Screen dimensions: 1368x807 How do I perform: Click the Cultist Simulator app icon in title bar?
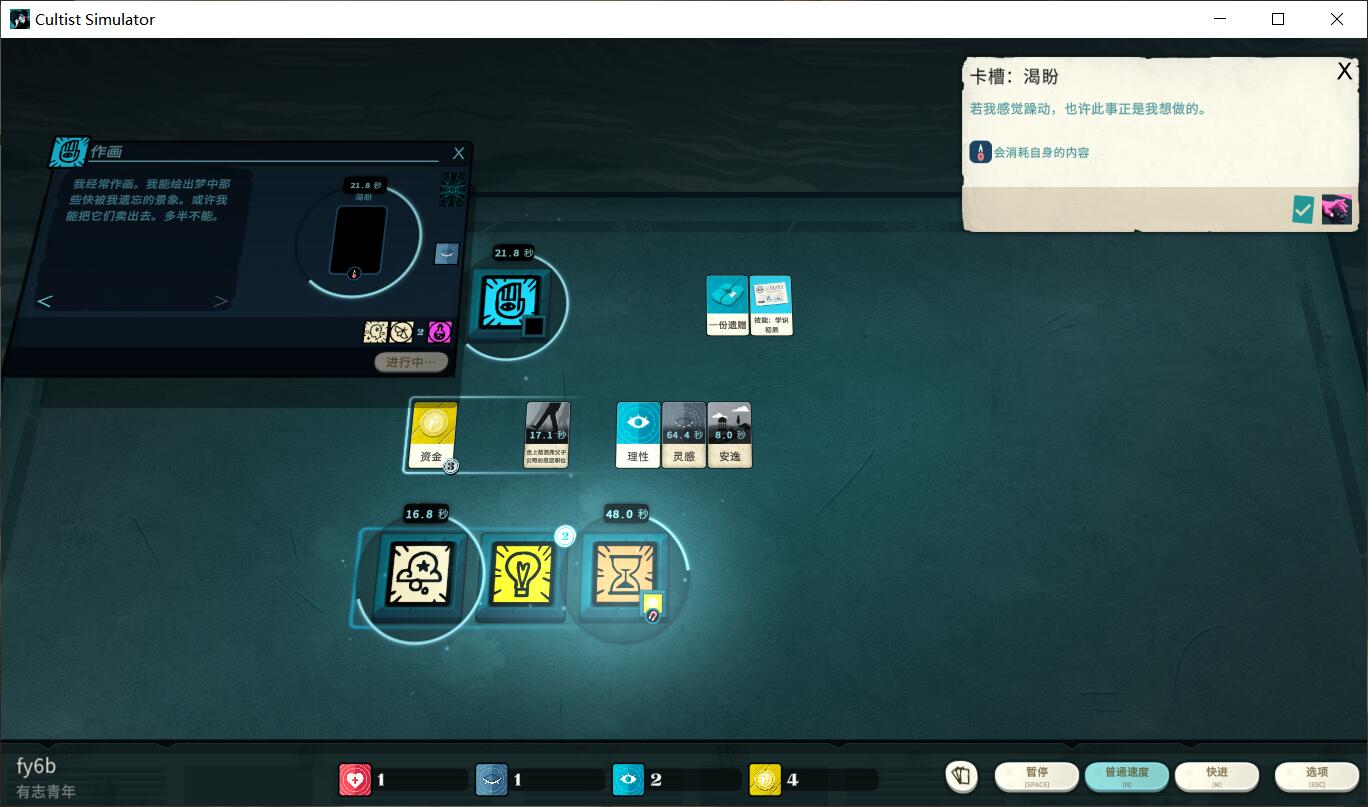pos(19,19)
